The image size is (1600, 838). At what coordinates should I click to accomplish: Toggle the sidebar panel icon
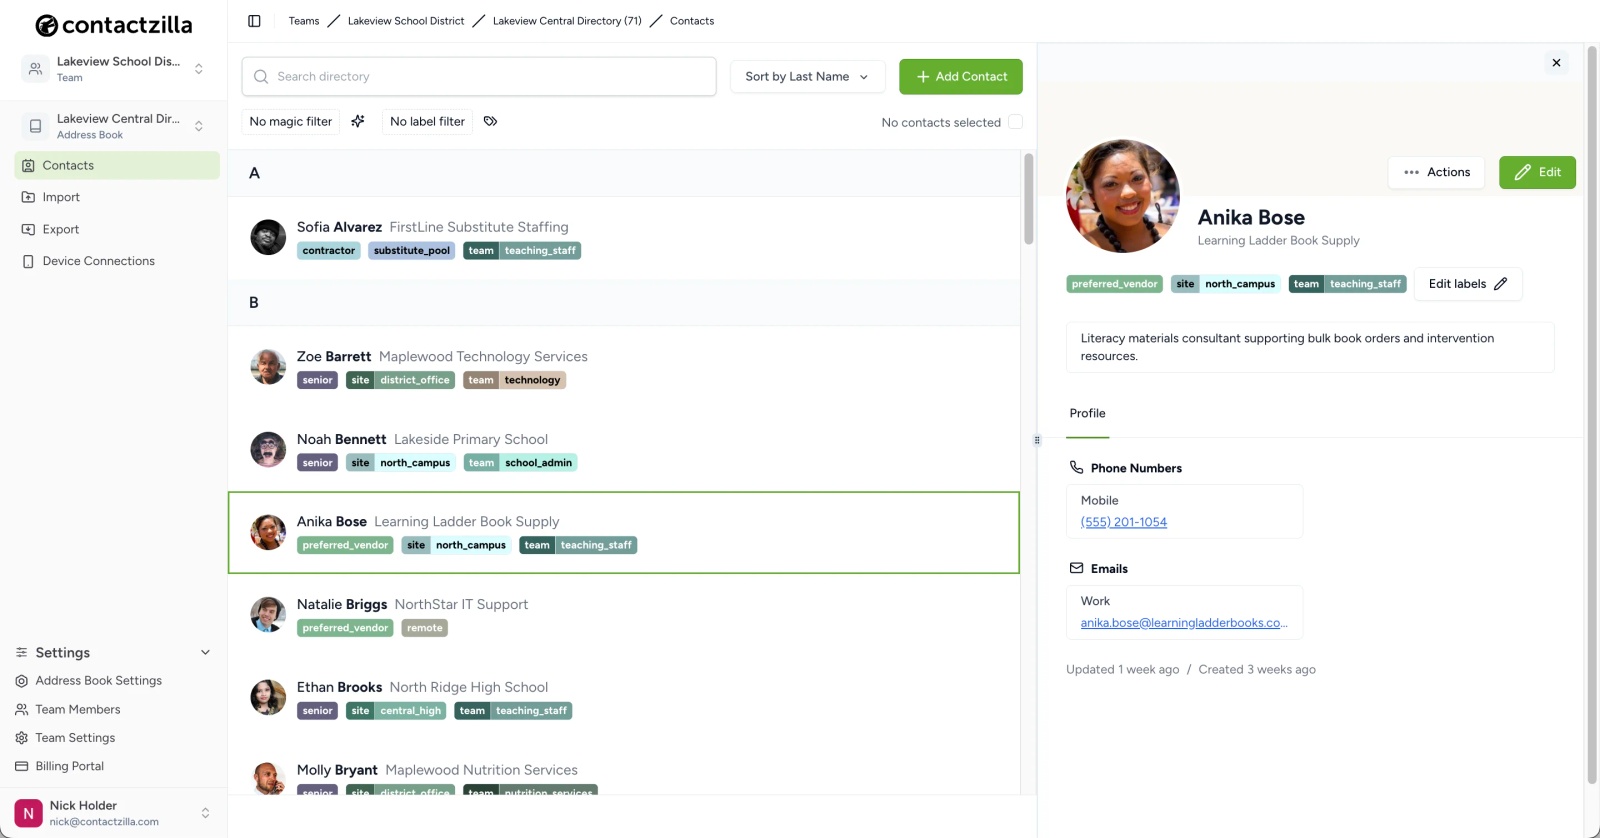click(x=254, y=21)
